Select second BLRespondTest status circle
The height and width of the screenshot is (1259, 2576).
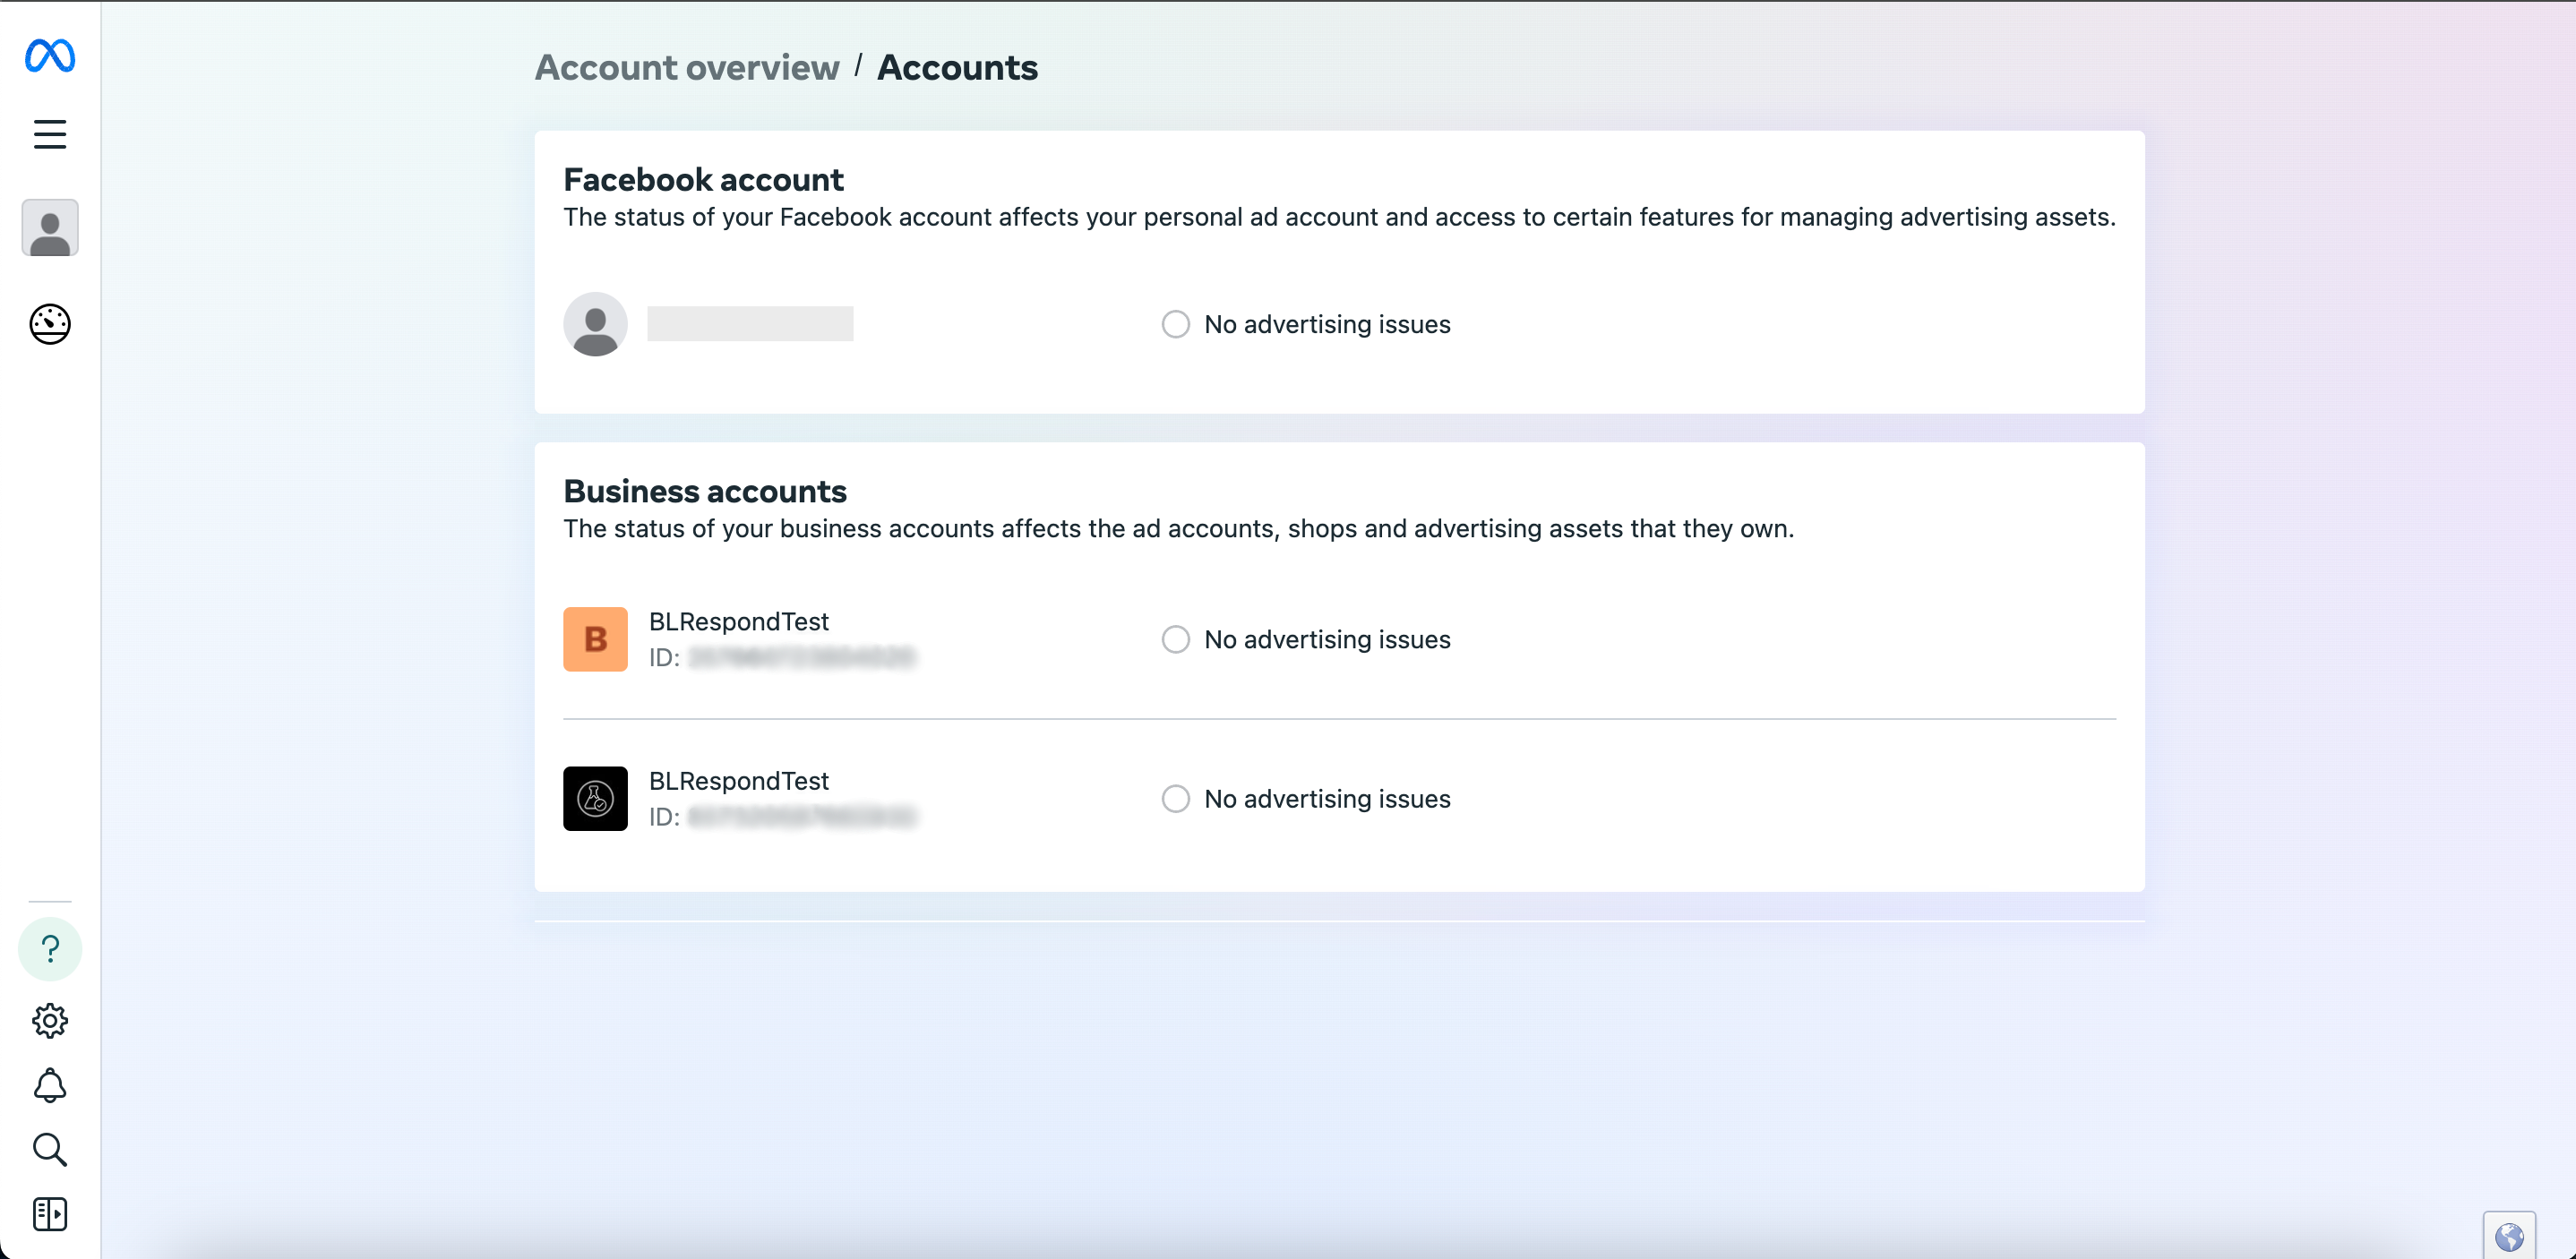point(1175,799)
